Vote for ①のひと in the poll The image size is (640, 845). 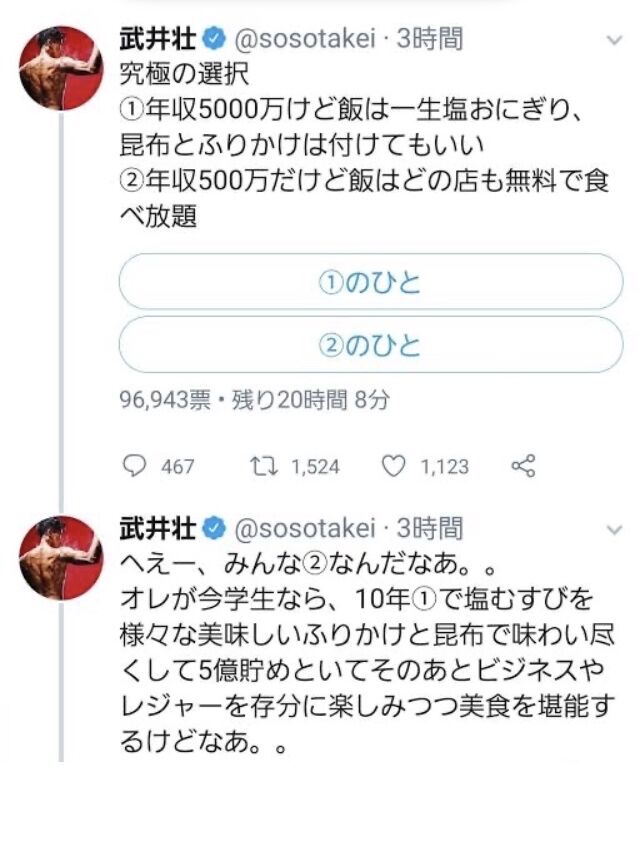[371, 281]
